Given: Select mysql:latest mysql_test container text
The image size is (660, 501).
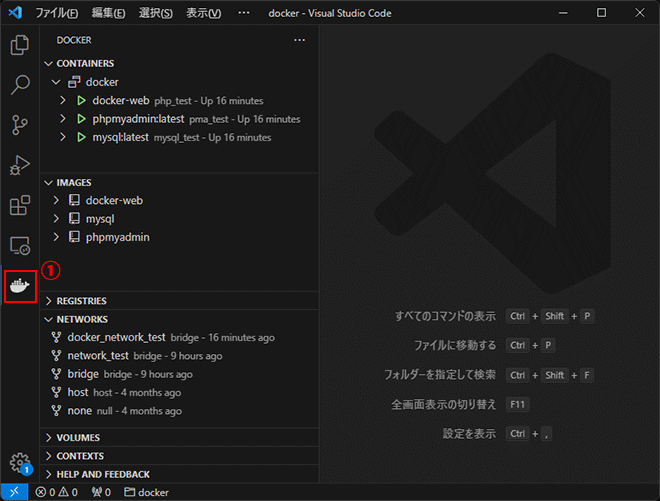Looking at the screenshot, I should (181, 137).
